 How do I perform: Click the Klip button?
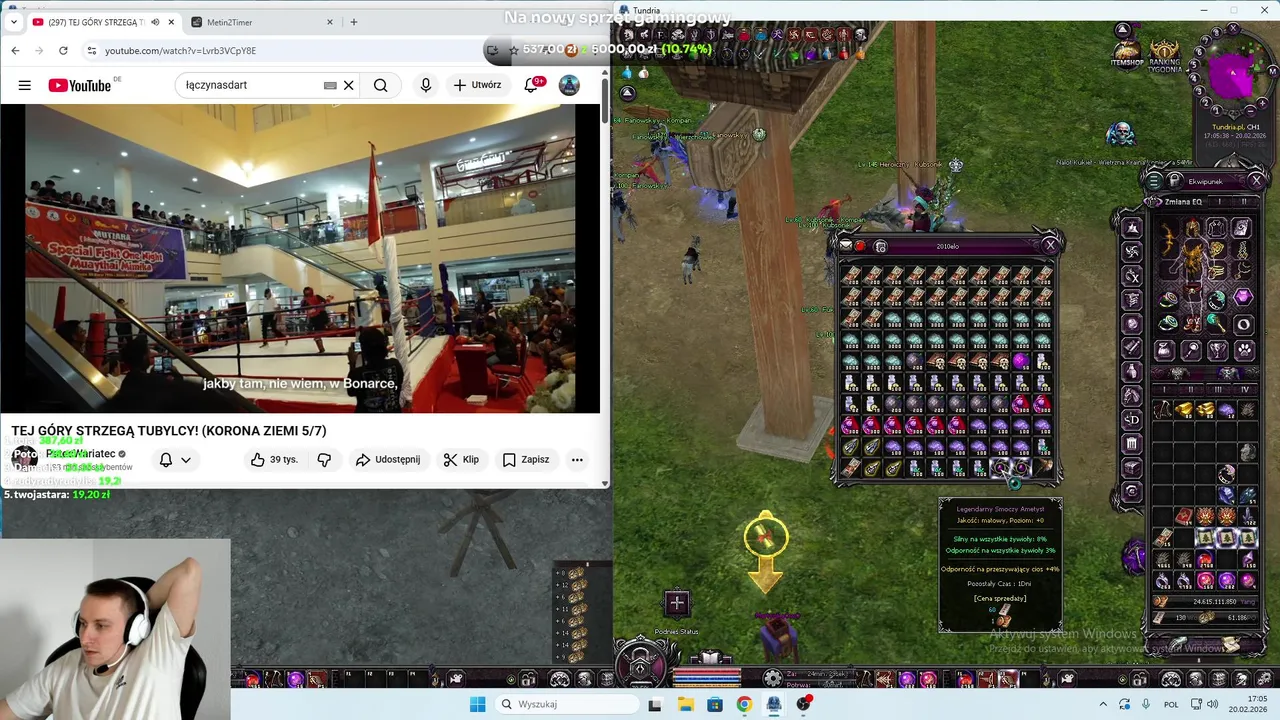[x=461, y=460]
